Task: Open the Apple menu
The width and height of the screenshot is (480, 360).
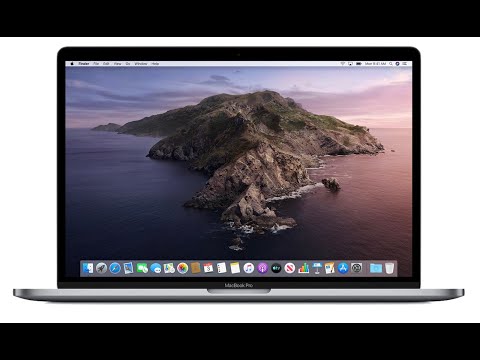Action: 72,63
